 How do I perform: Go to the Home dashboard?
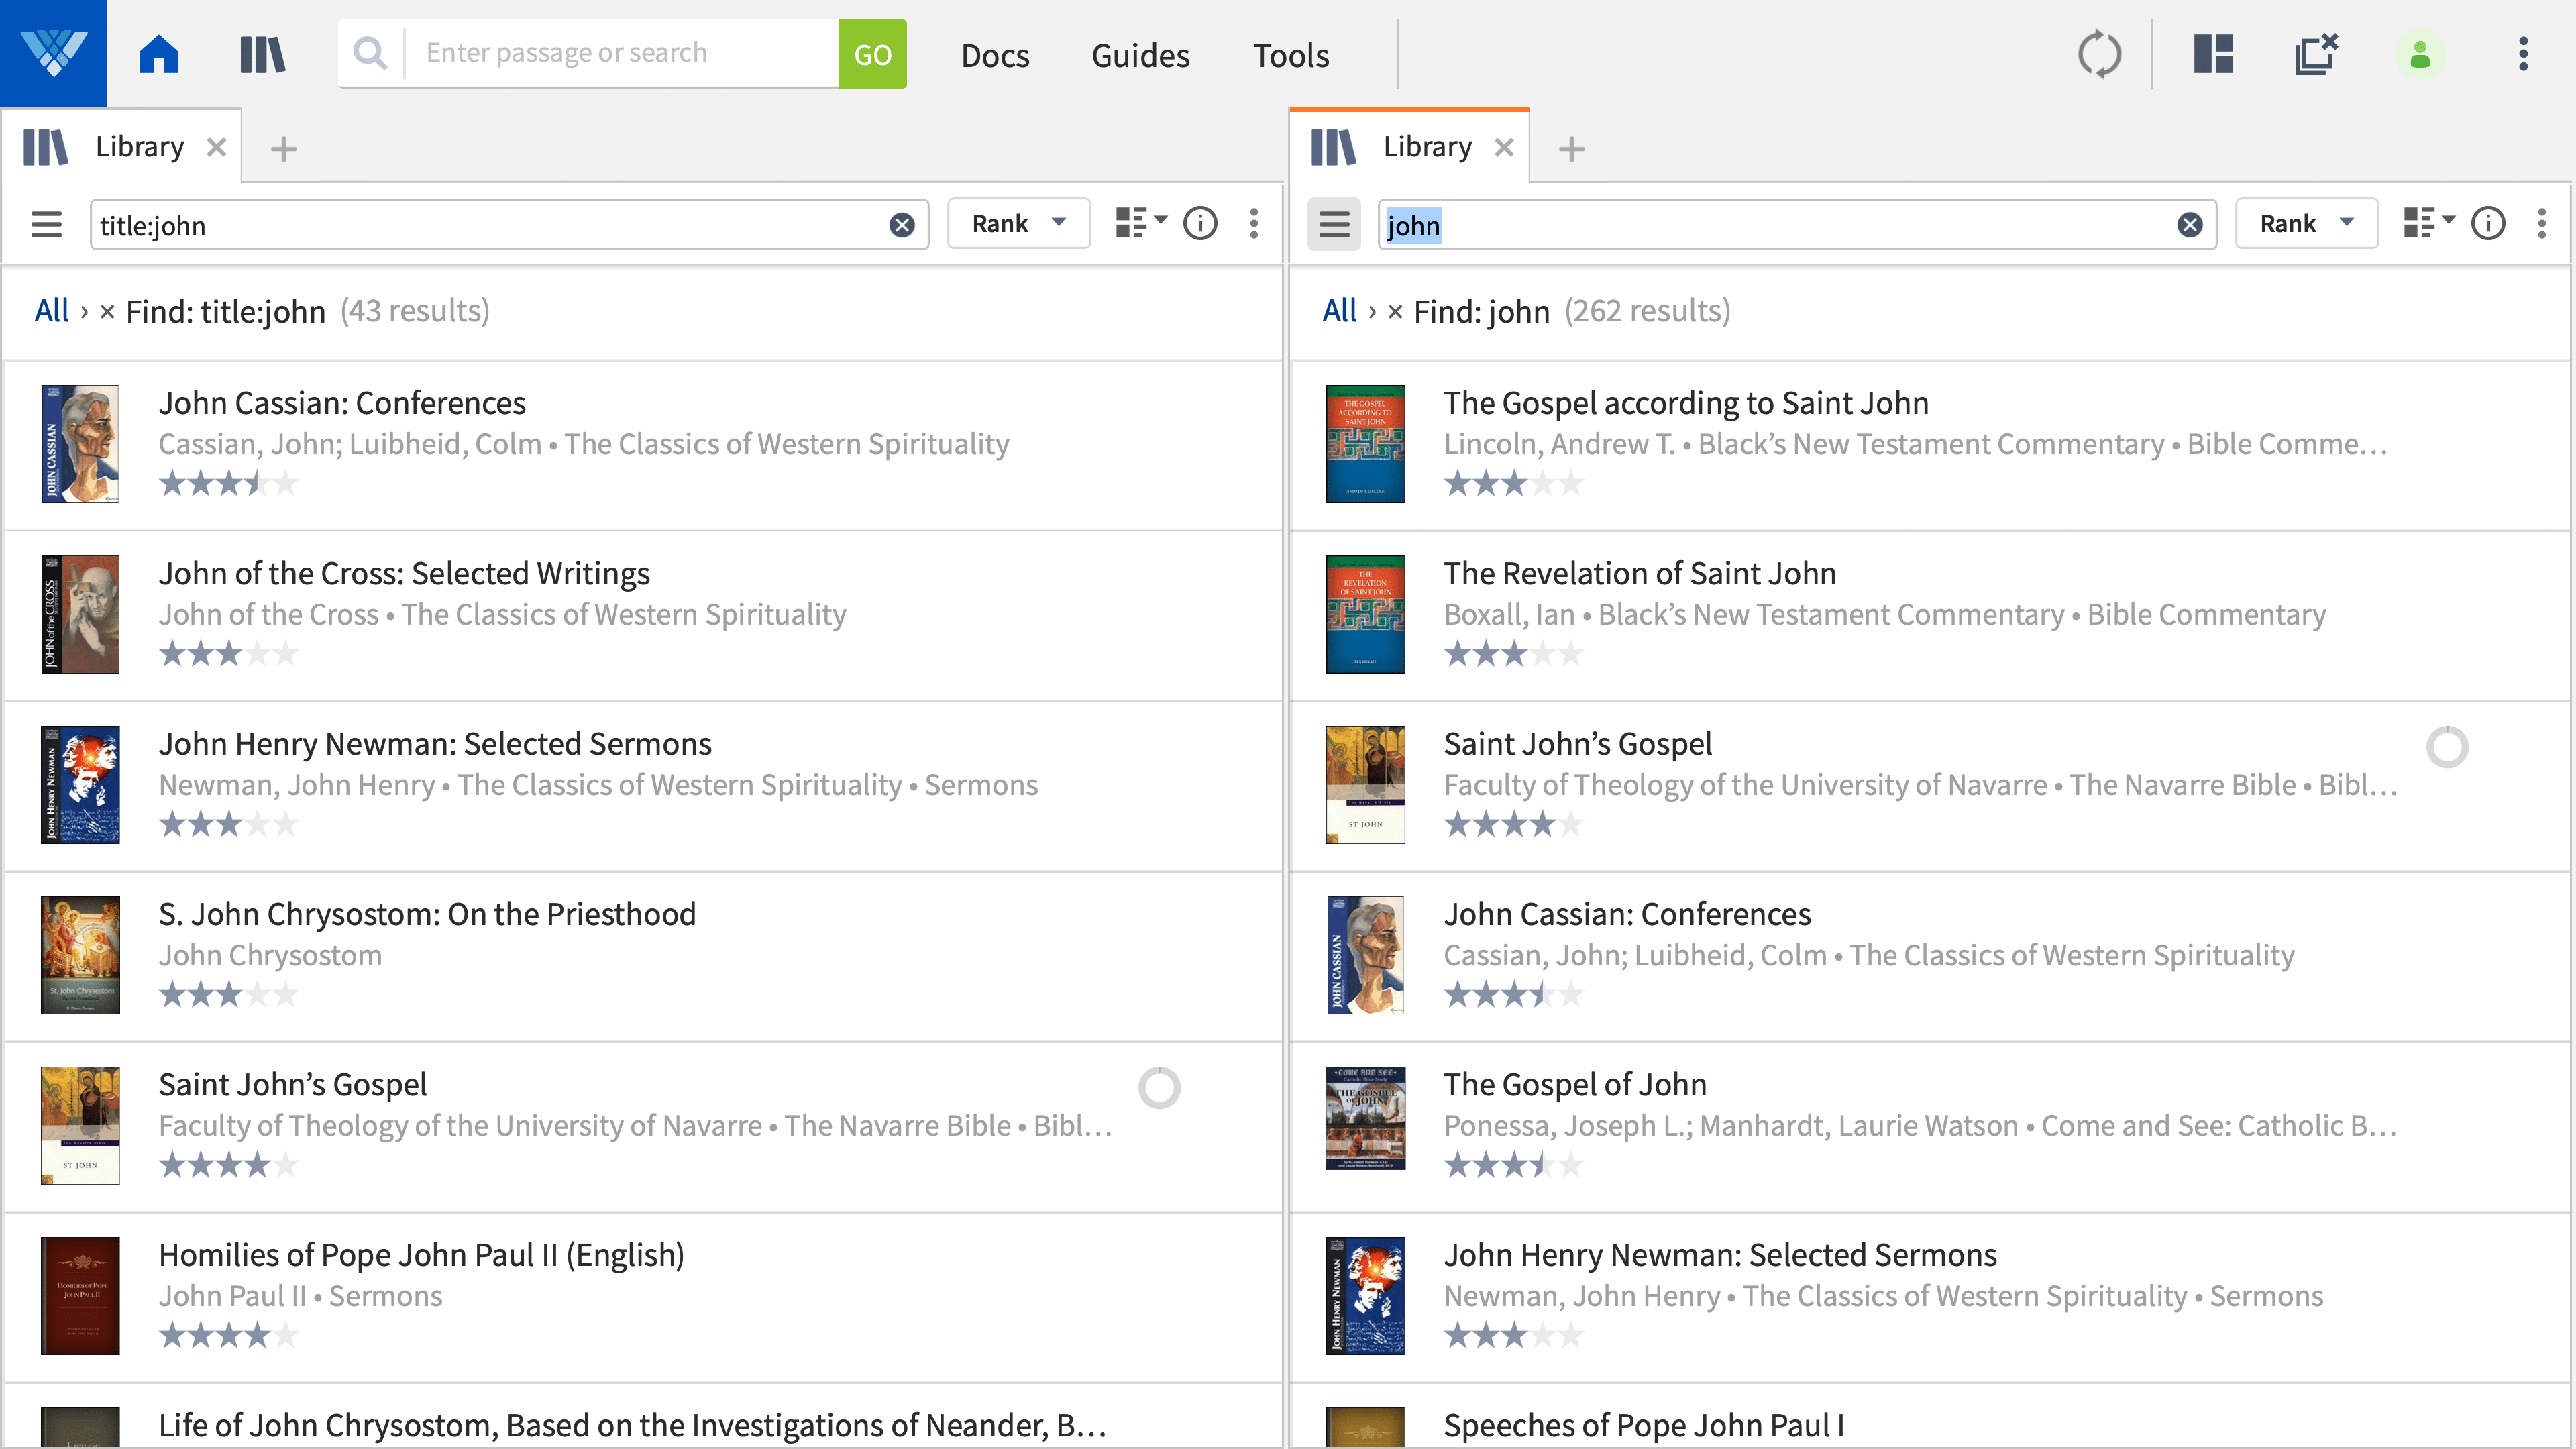[159, 54]
